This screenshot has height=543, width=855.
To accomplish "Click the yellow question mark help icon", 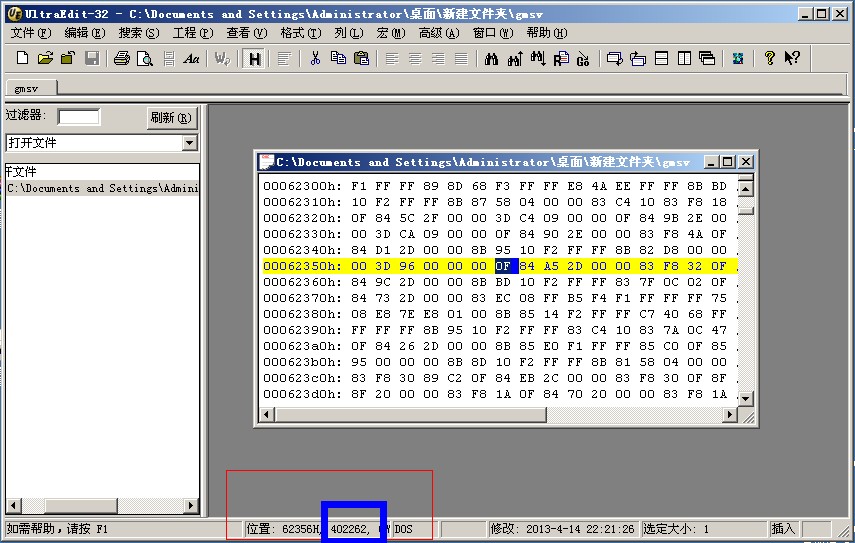I will [769, 58].
